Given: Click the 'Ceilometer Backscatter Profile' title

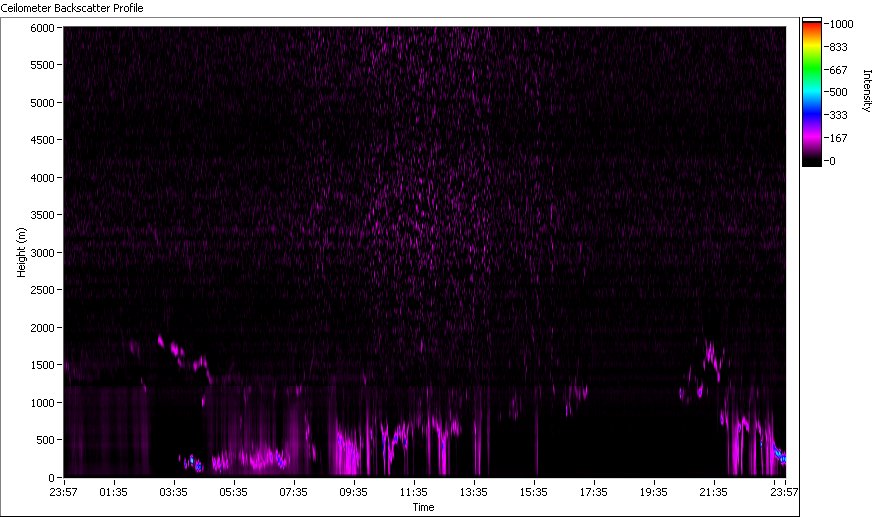Looking at the screenshot, I should pos(72,8).
